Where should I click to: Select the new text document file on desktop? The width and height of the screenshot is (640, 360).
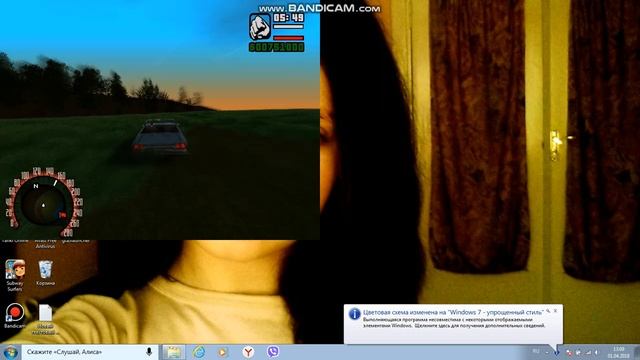tap(45, 320)
